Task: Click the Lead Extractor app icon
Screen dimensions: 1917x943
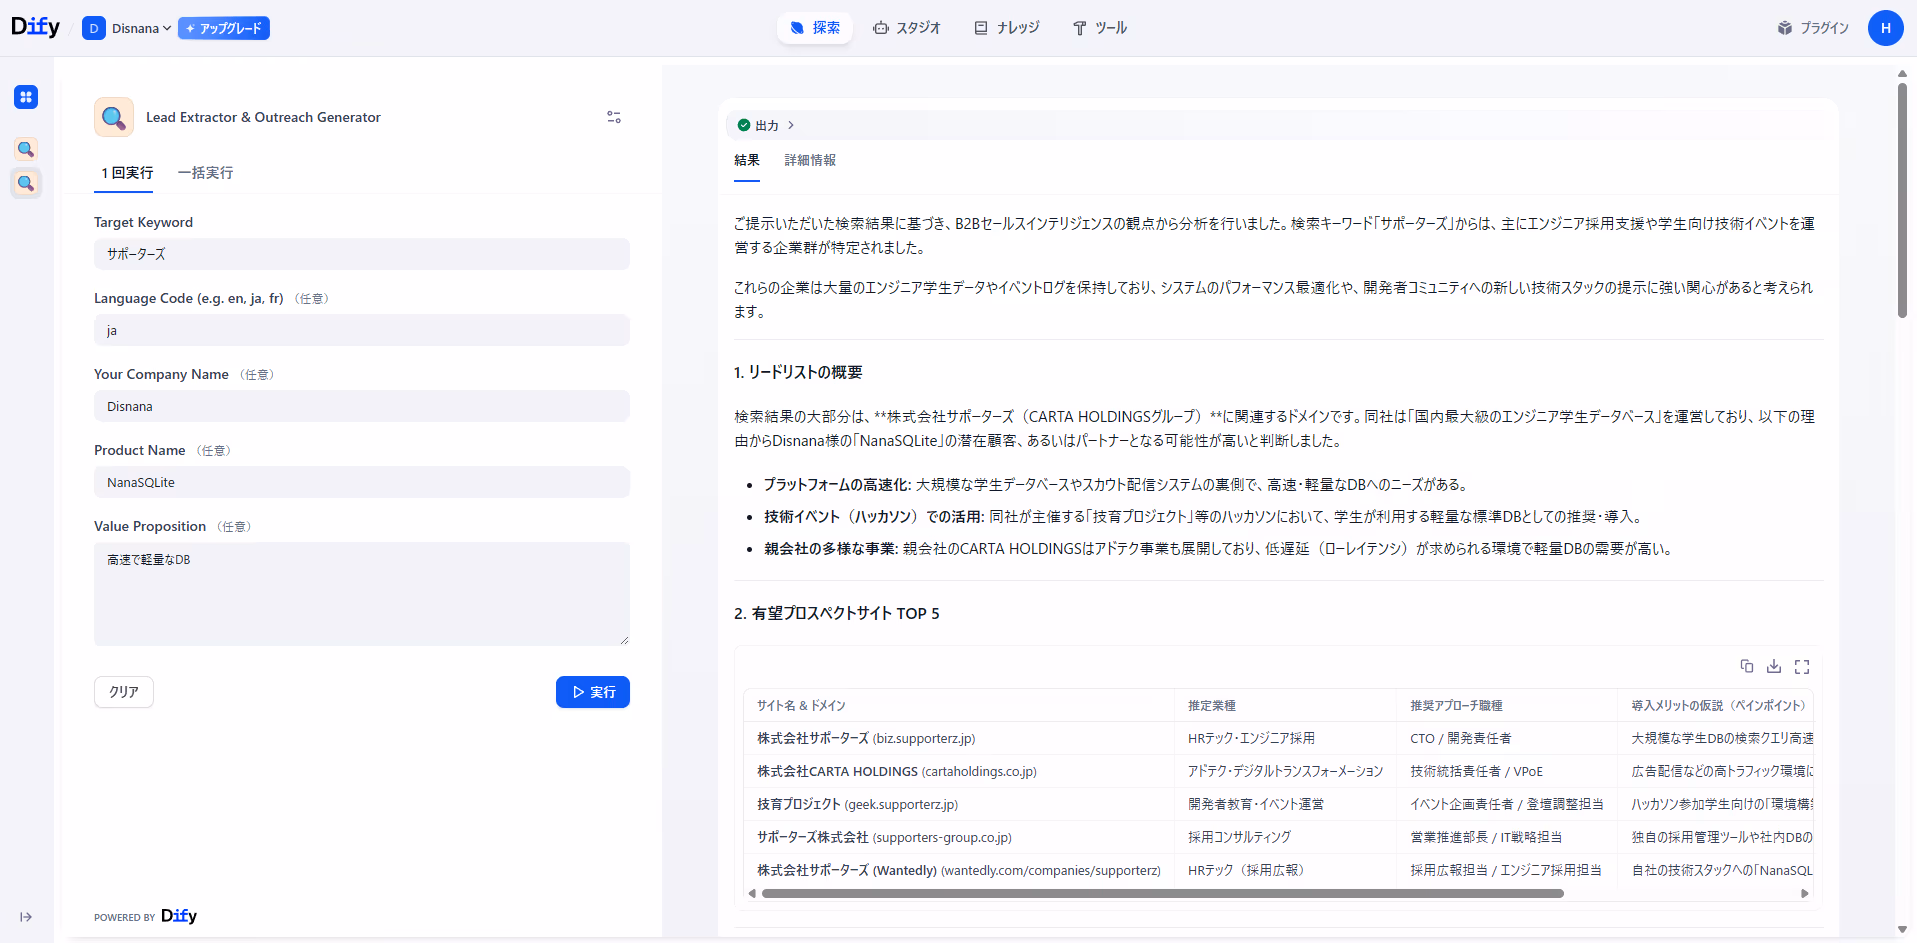Action: click(x=114, y=117)
